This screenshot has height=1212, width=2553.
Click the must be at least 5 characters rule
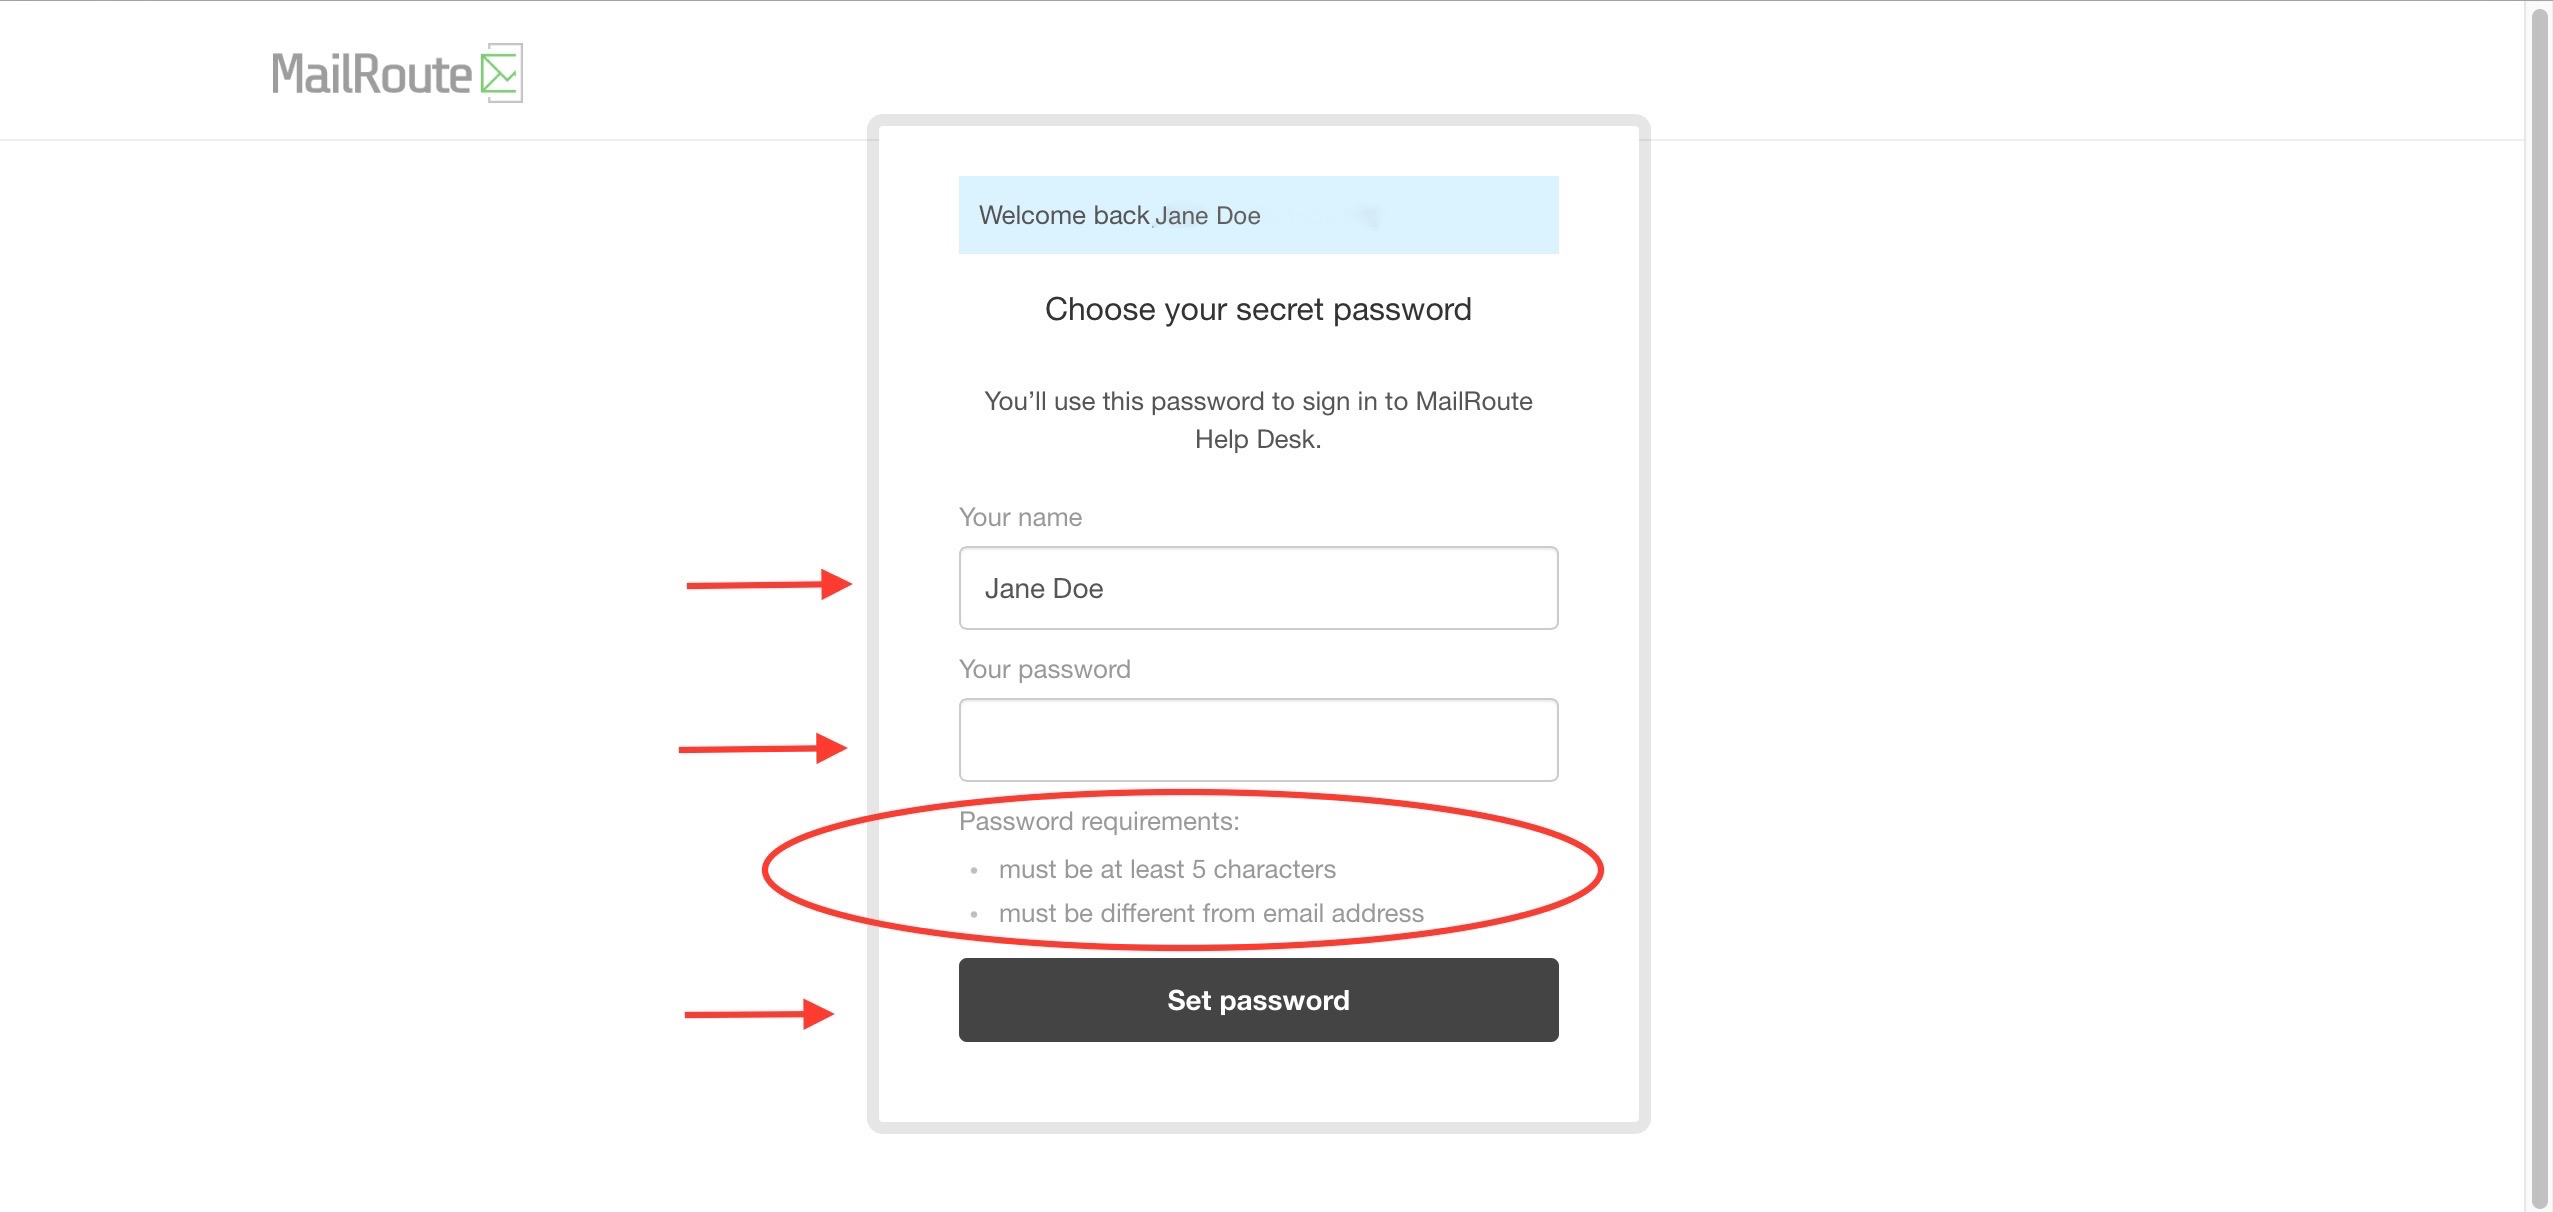coord(1167,869)
